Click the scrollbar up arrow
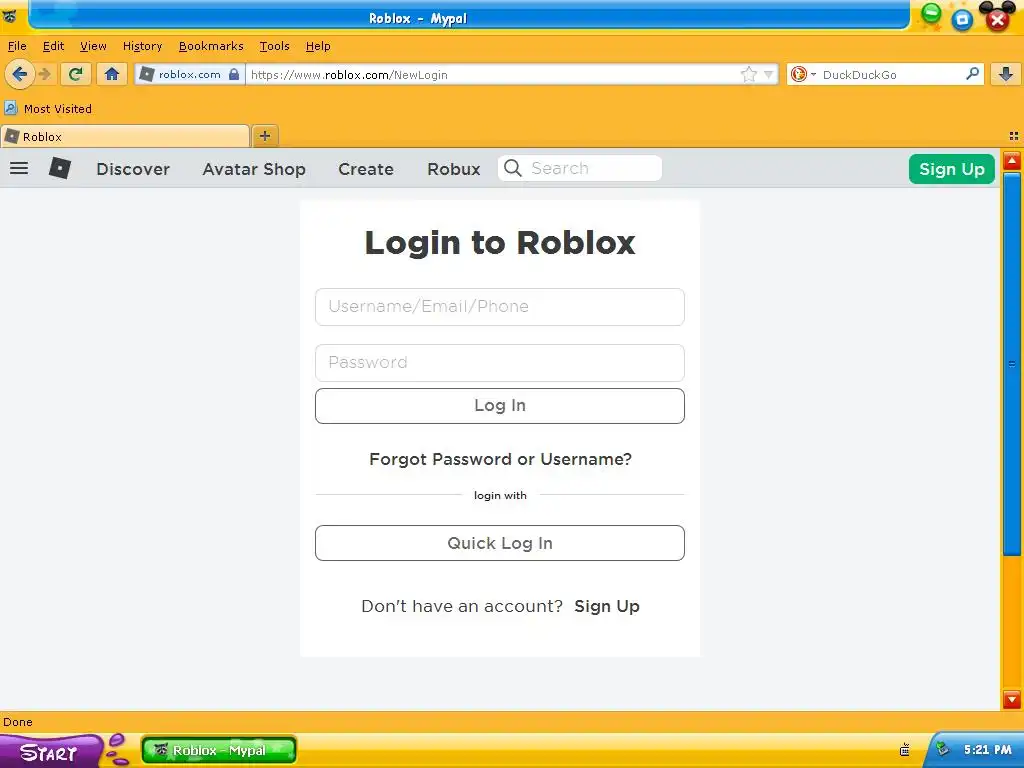 pyautogui.click(x=1012, y=161)
